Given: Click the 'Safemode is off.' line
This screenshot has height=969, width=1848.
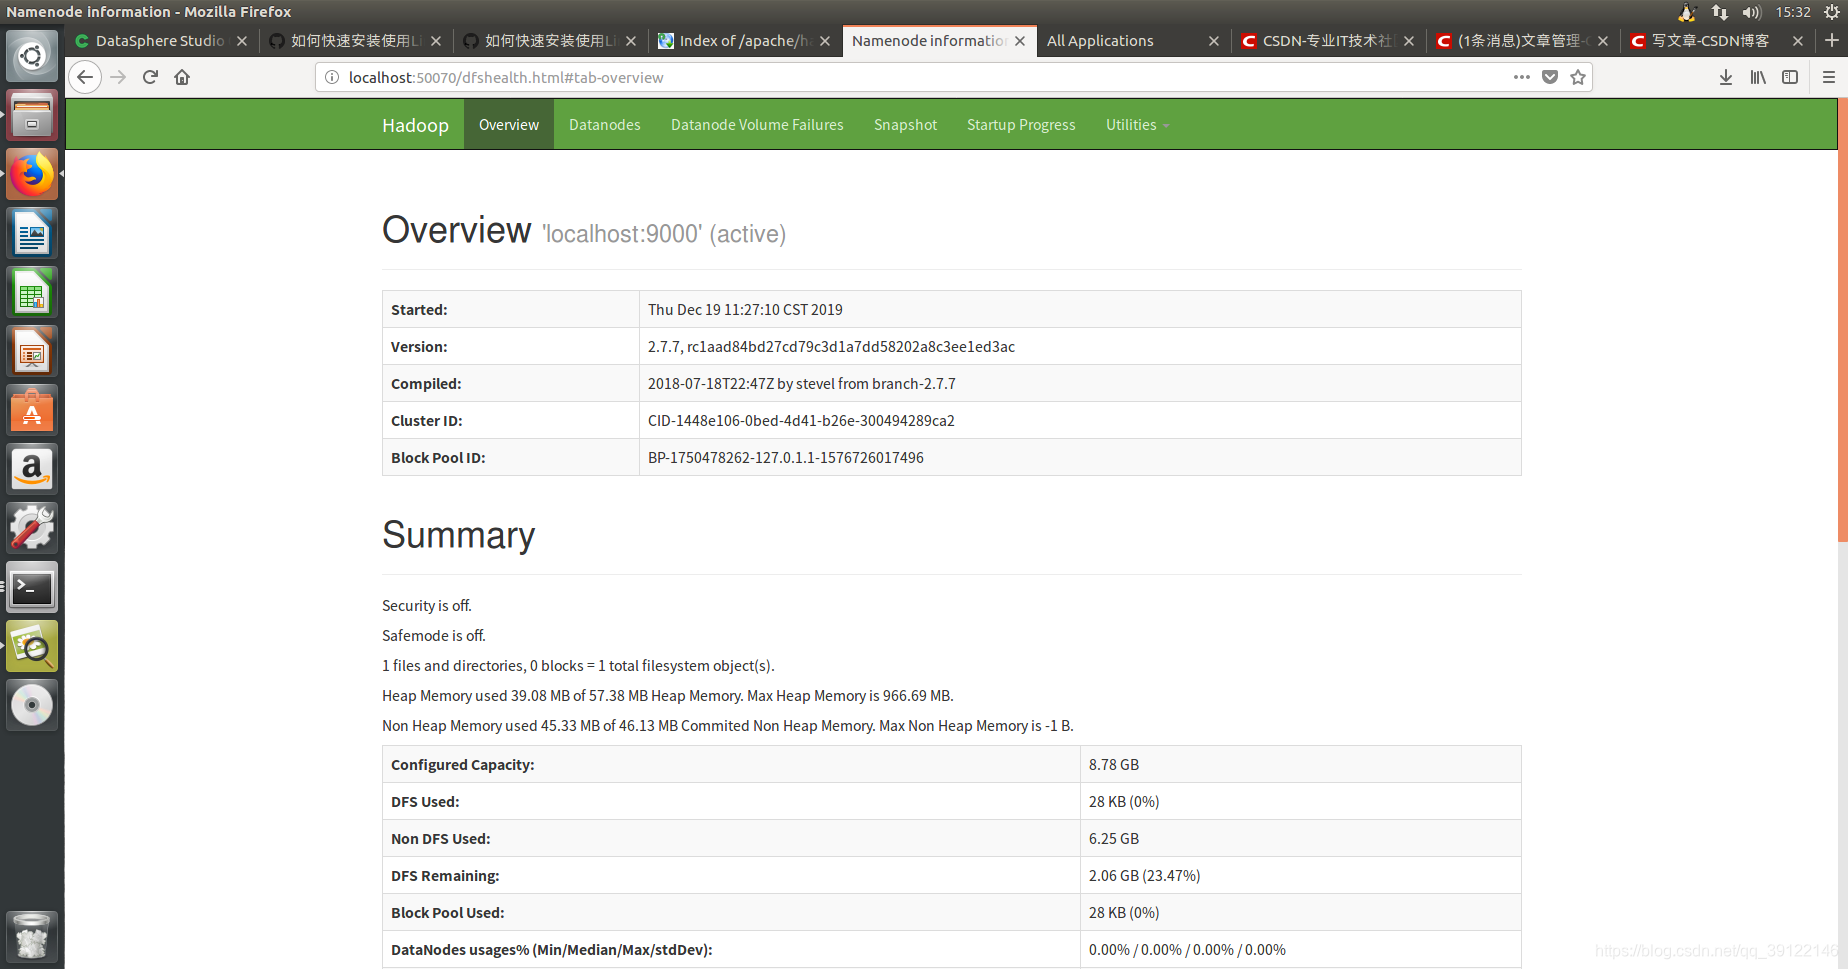Looking at the screenshot, I should pos(434,636).
